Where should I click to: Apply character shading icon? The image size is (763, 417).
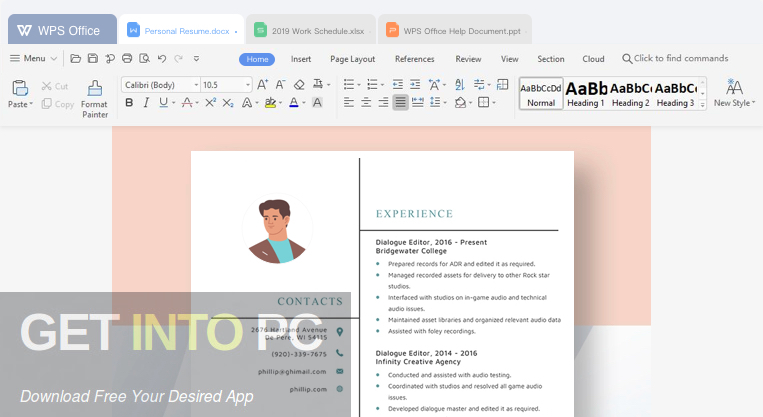[x=317, y=103]
